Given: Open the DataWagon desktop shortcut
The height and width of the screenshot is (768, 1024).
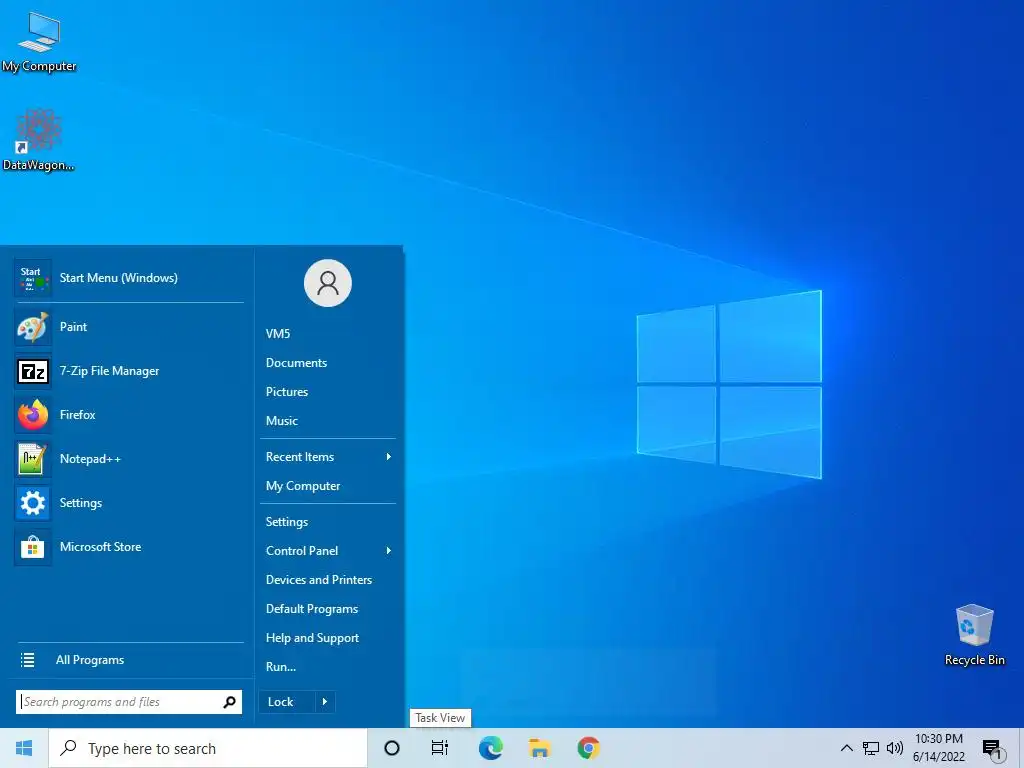Looking at the screenshot, I should [39, 140].
